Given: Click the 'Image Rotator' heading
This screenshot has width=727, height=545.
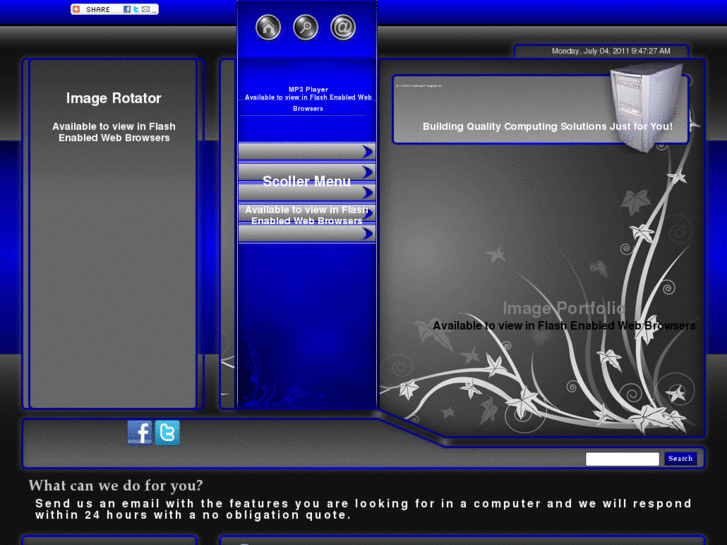Looking at the screenshot, I should click(114, 98).
